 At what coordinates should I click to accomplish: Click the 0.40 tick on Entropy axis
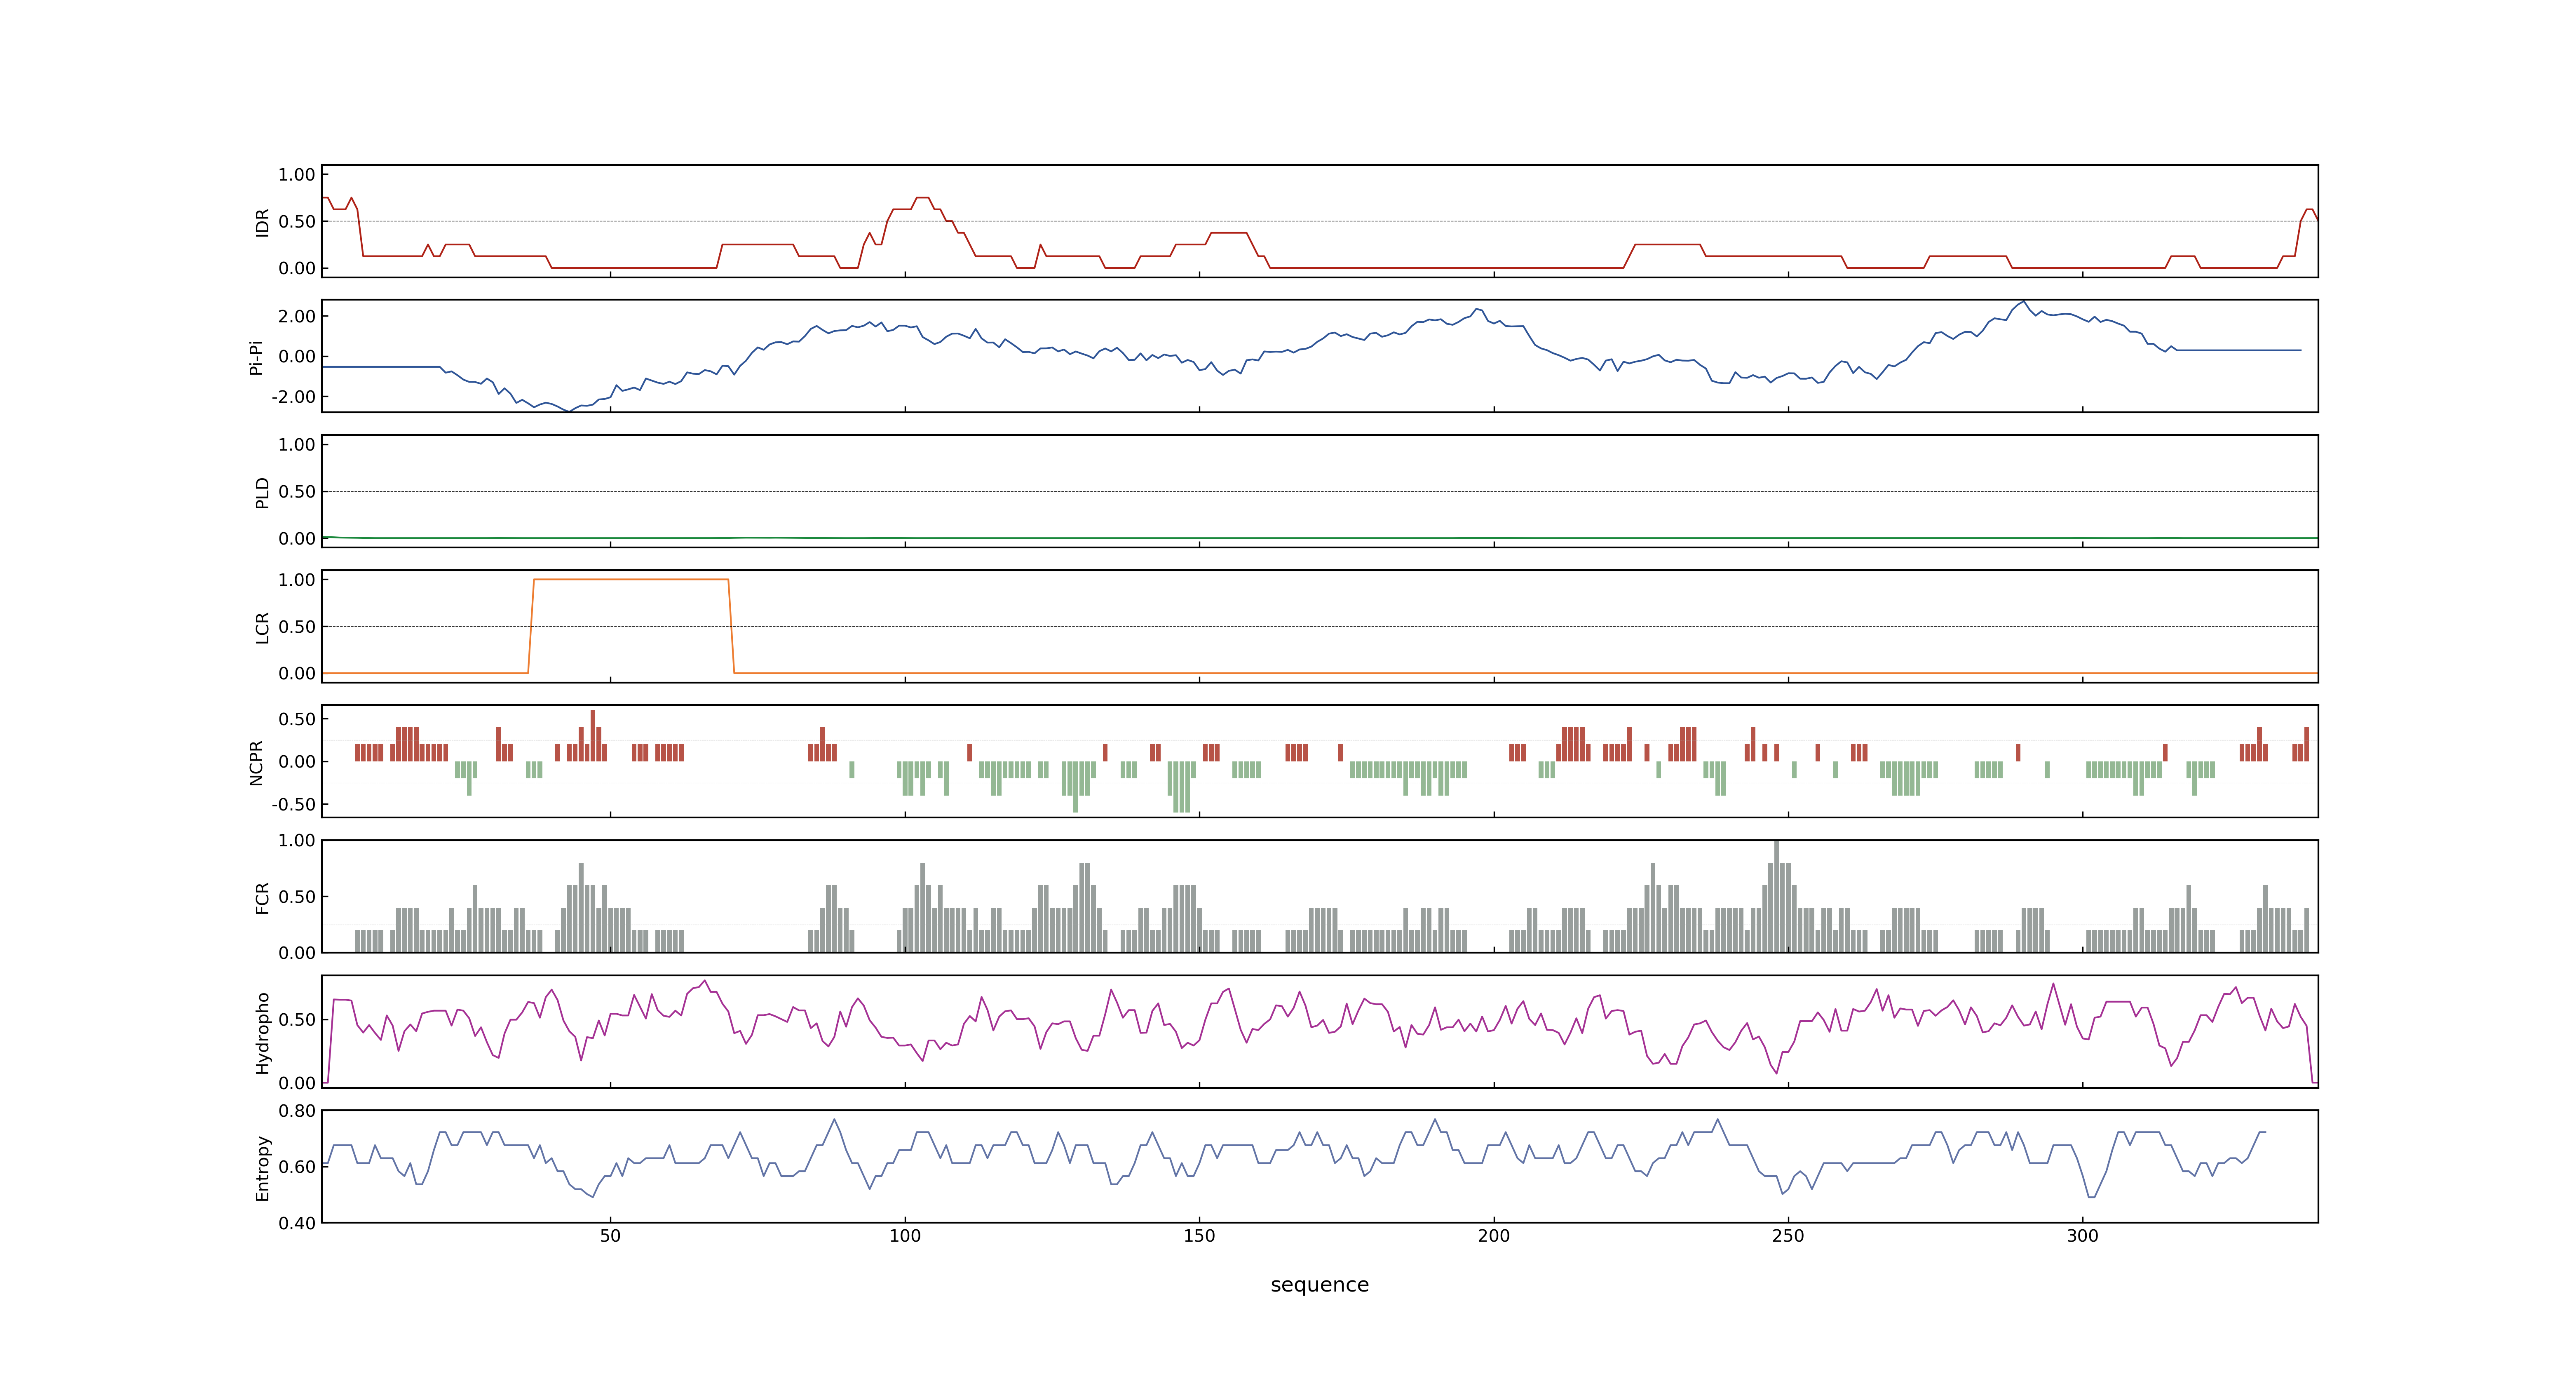pos(297,1223)
